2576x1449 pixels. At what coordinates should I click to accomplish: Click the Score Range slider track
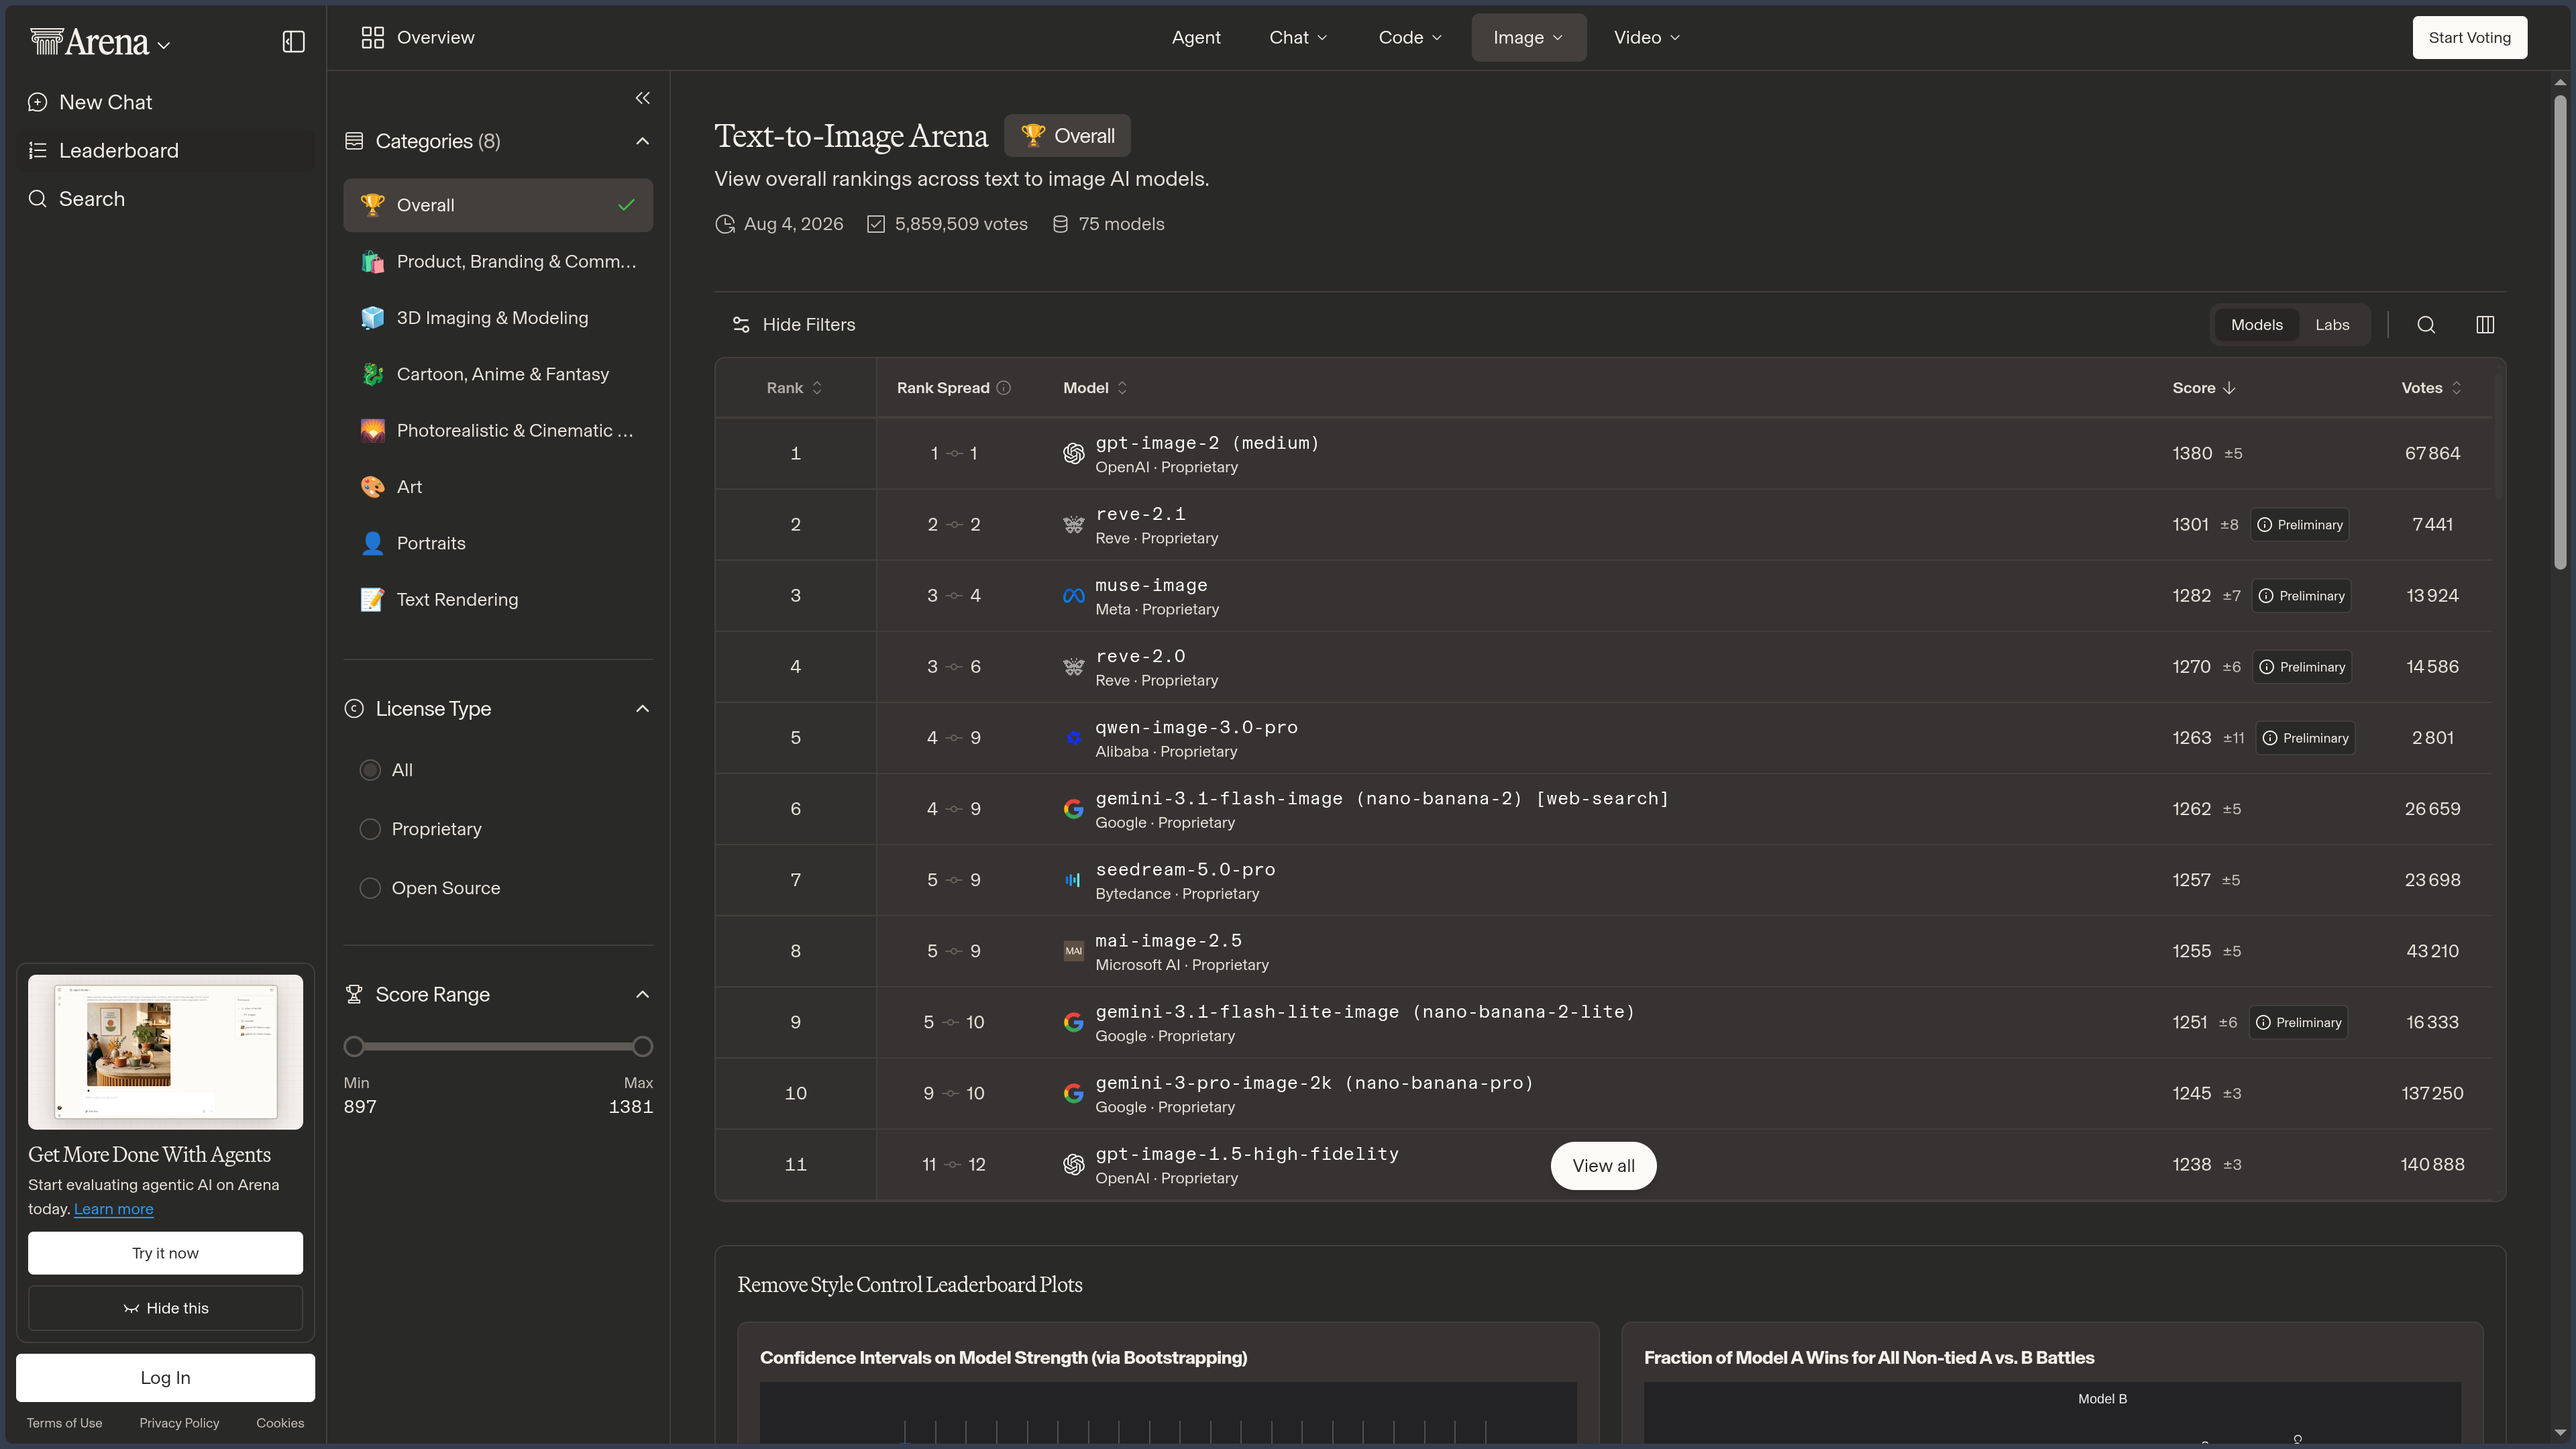(498, 1047)
